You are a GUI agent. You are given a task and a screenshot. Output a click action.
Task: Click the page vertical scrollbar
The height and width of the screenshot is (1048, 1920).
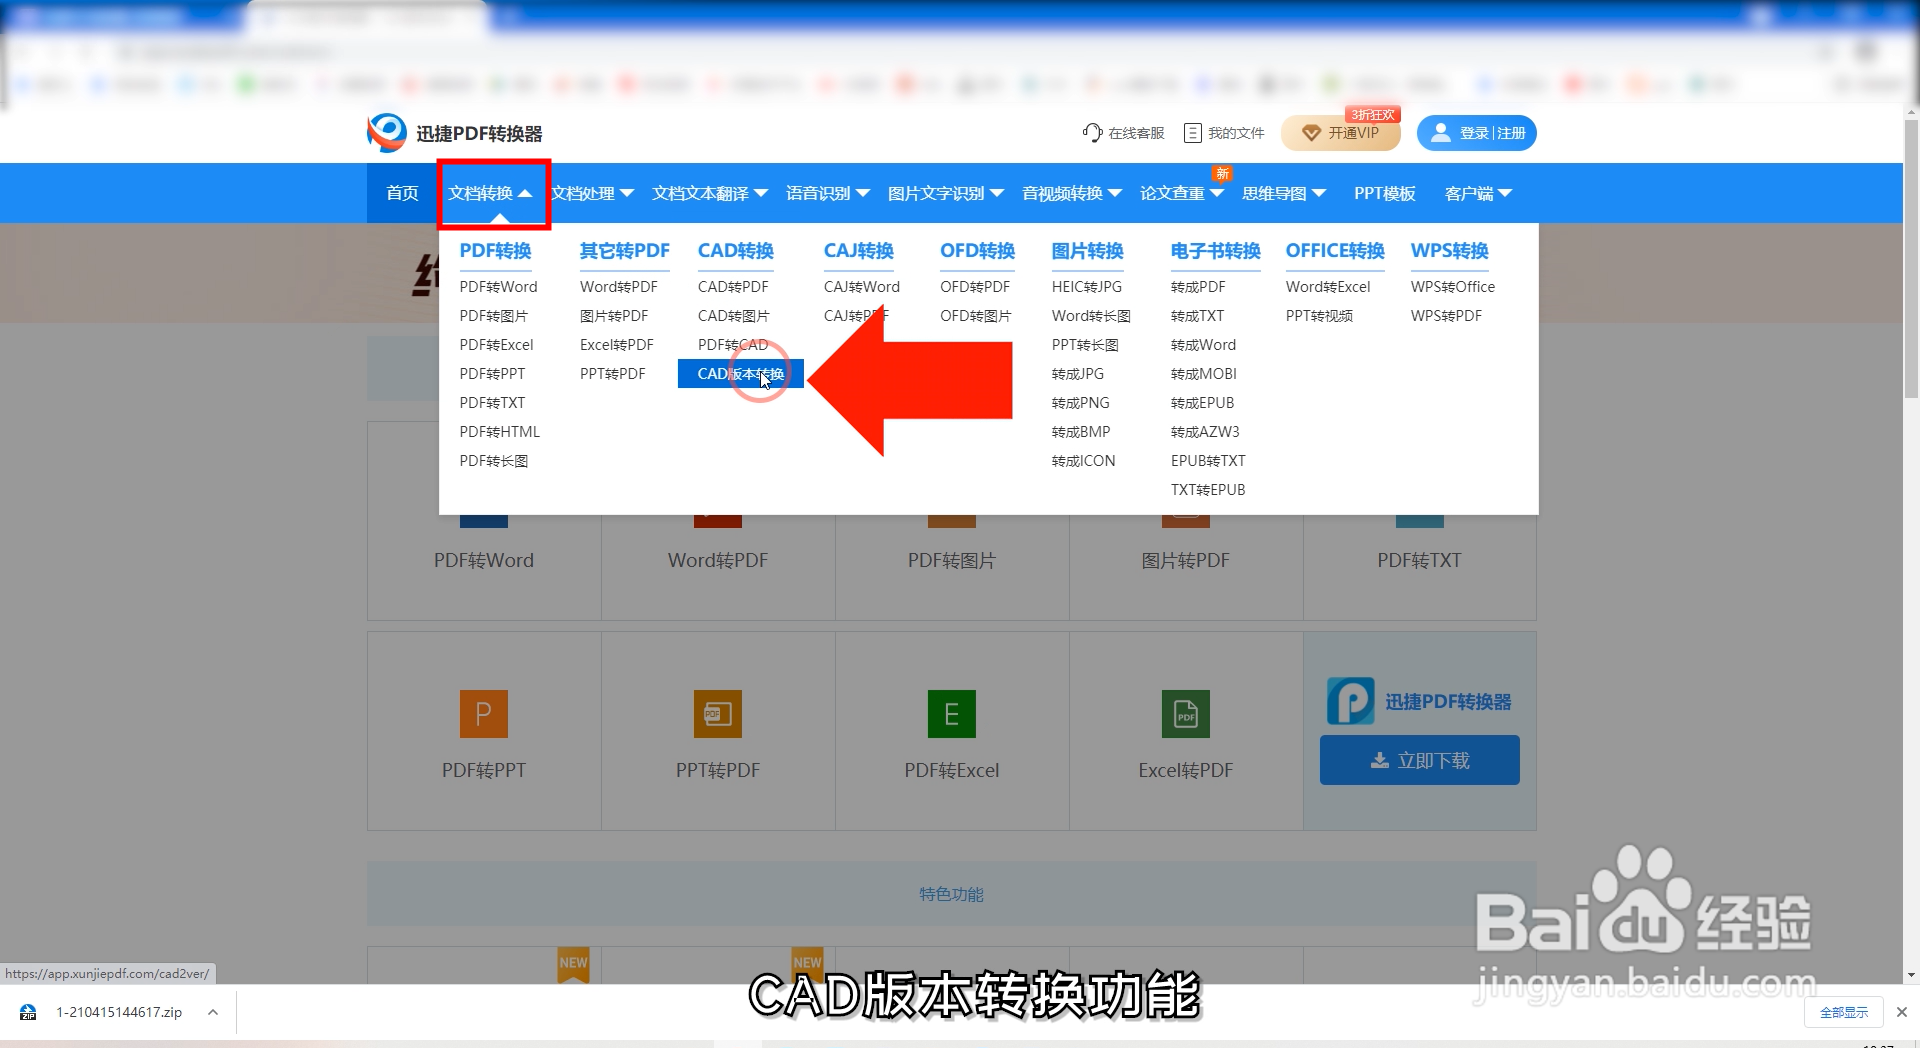(x=1911, y=260)
